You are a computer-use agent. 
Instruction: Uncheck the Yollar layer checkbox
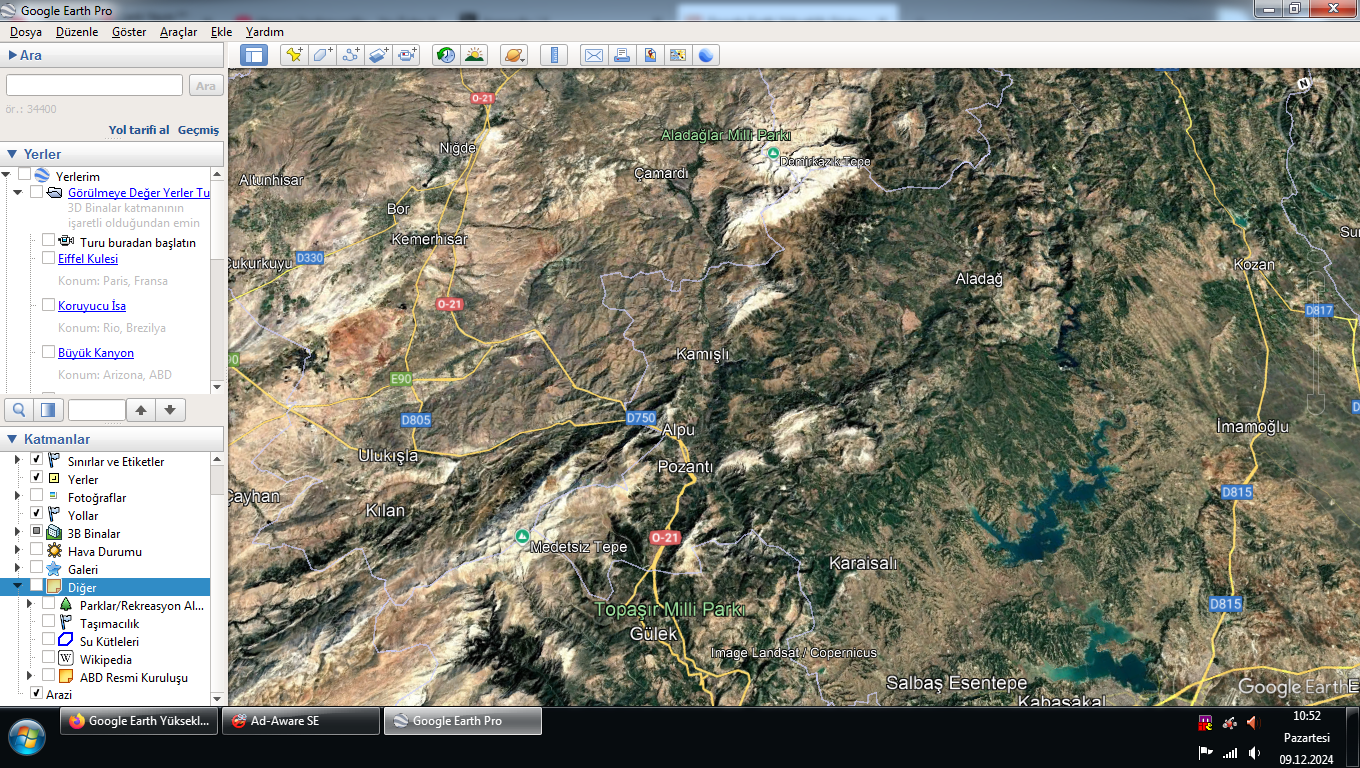pos(37,514)
